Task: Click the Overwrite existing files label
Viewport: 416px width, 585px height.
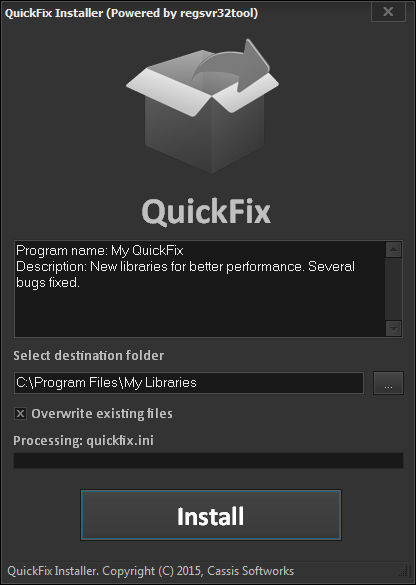Action: (x=102, y=414)
